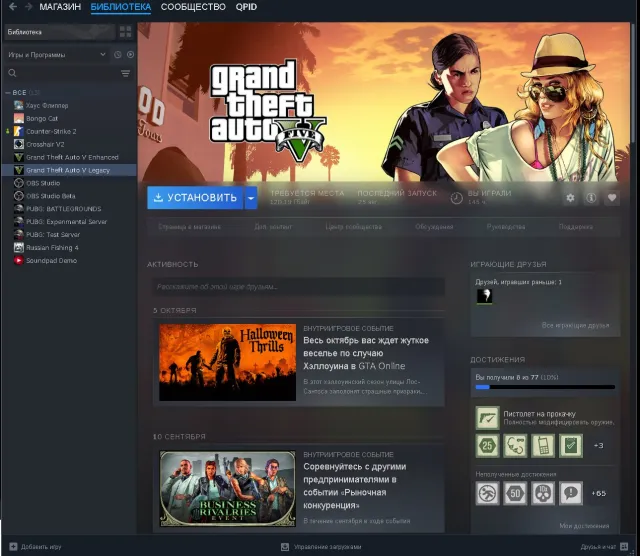Click the OBS Studio icon in list
This screenshot has height=556, width=640.
(19, 183)
